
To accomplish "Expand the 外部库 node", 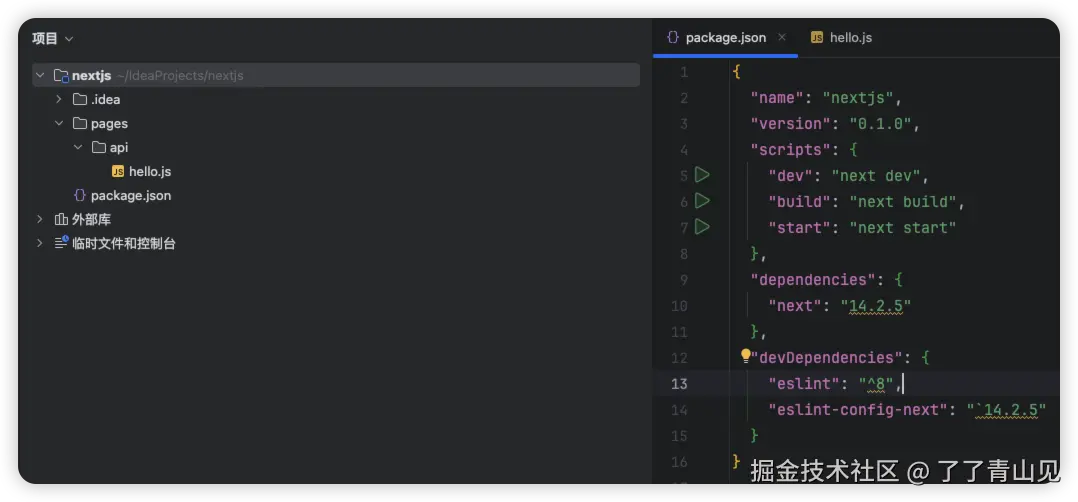I will pyautogui.click(x=40, y=220).
